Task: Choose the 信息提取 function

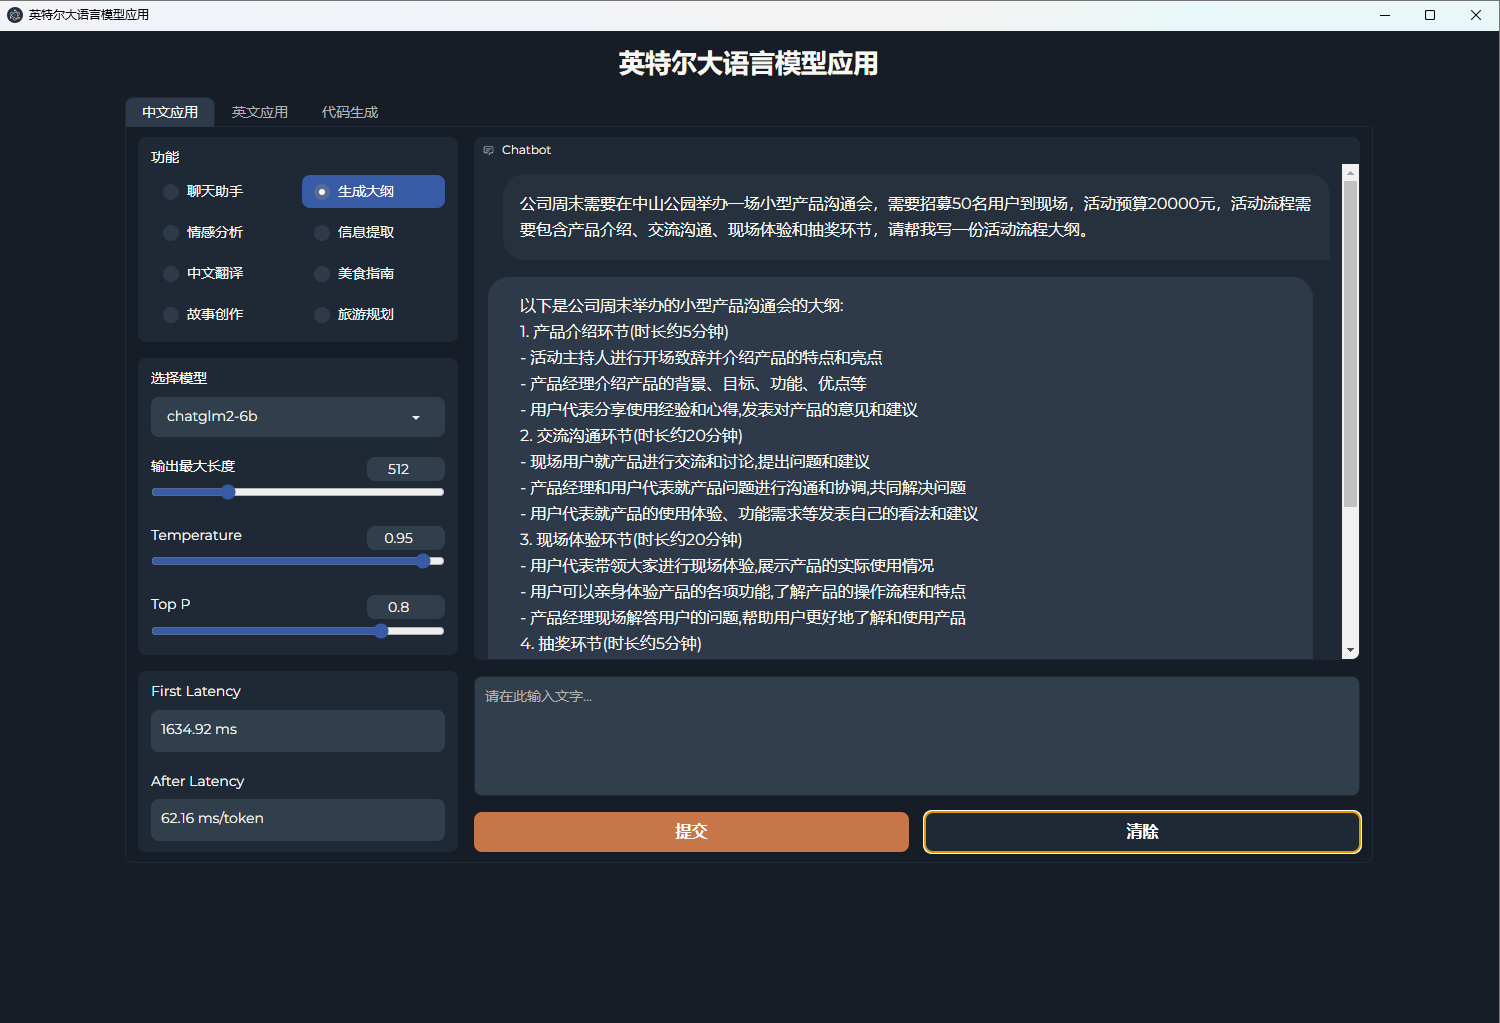Action: click(x=373, y=232)
